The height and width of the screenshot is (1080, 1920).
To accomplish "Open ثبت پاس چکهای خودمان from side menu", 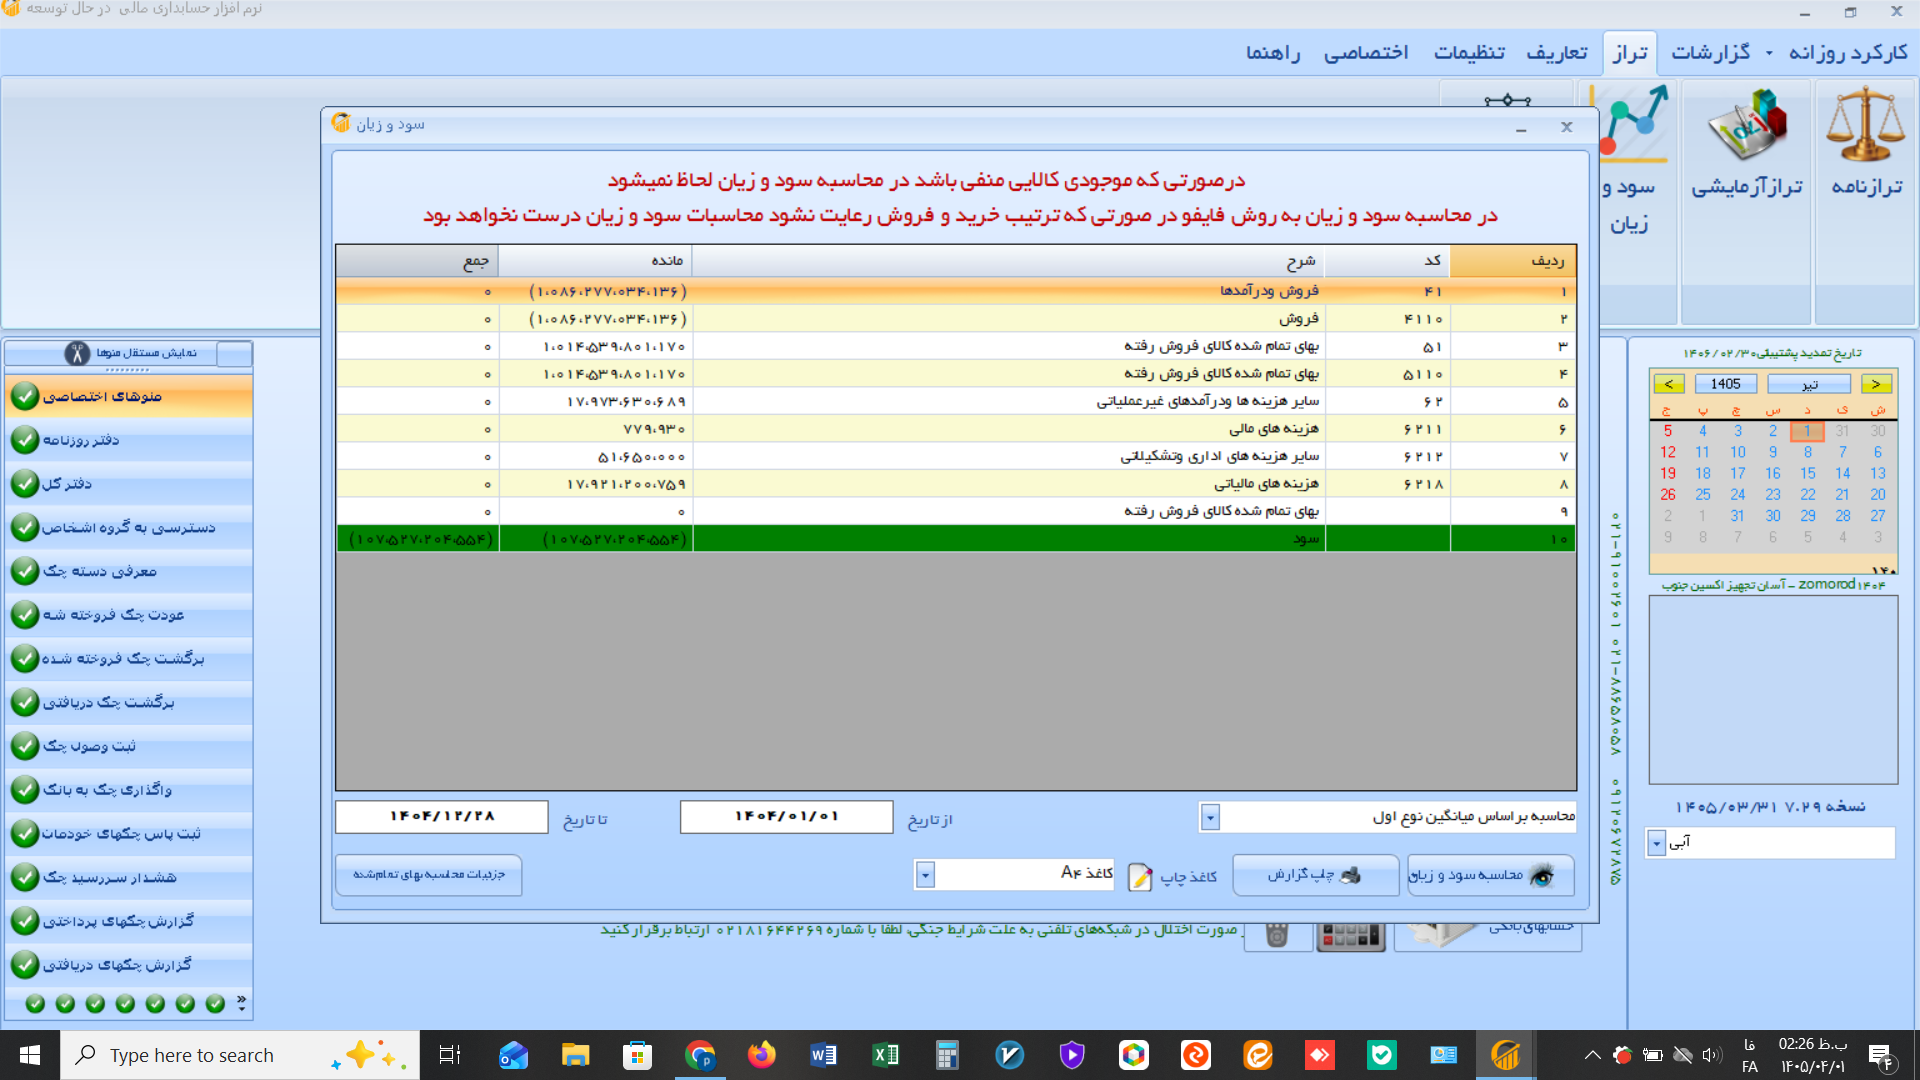I will pyautogui.click(x=129, y=834).
